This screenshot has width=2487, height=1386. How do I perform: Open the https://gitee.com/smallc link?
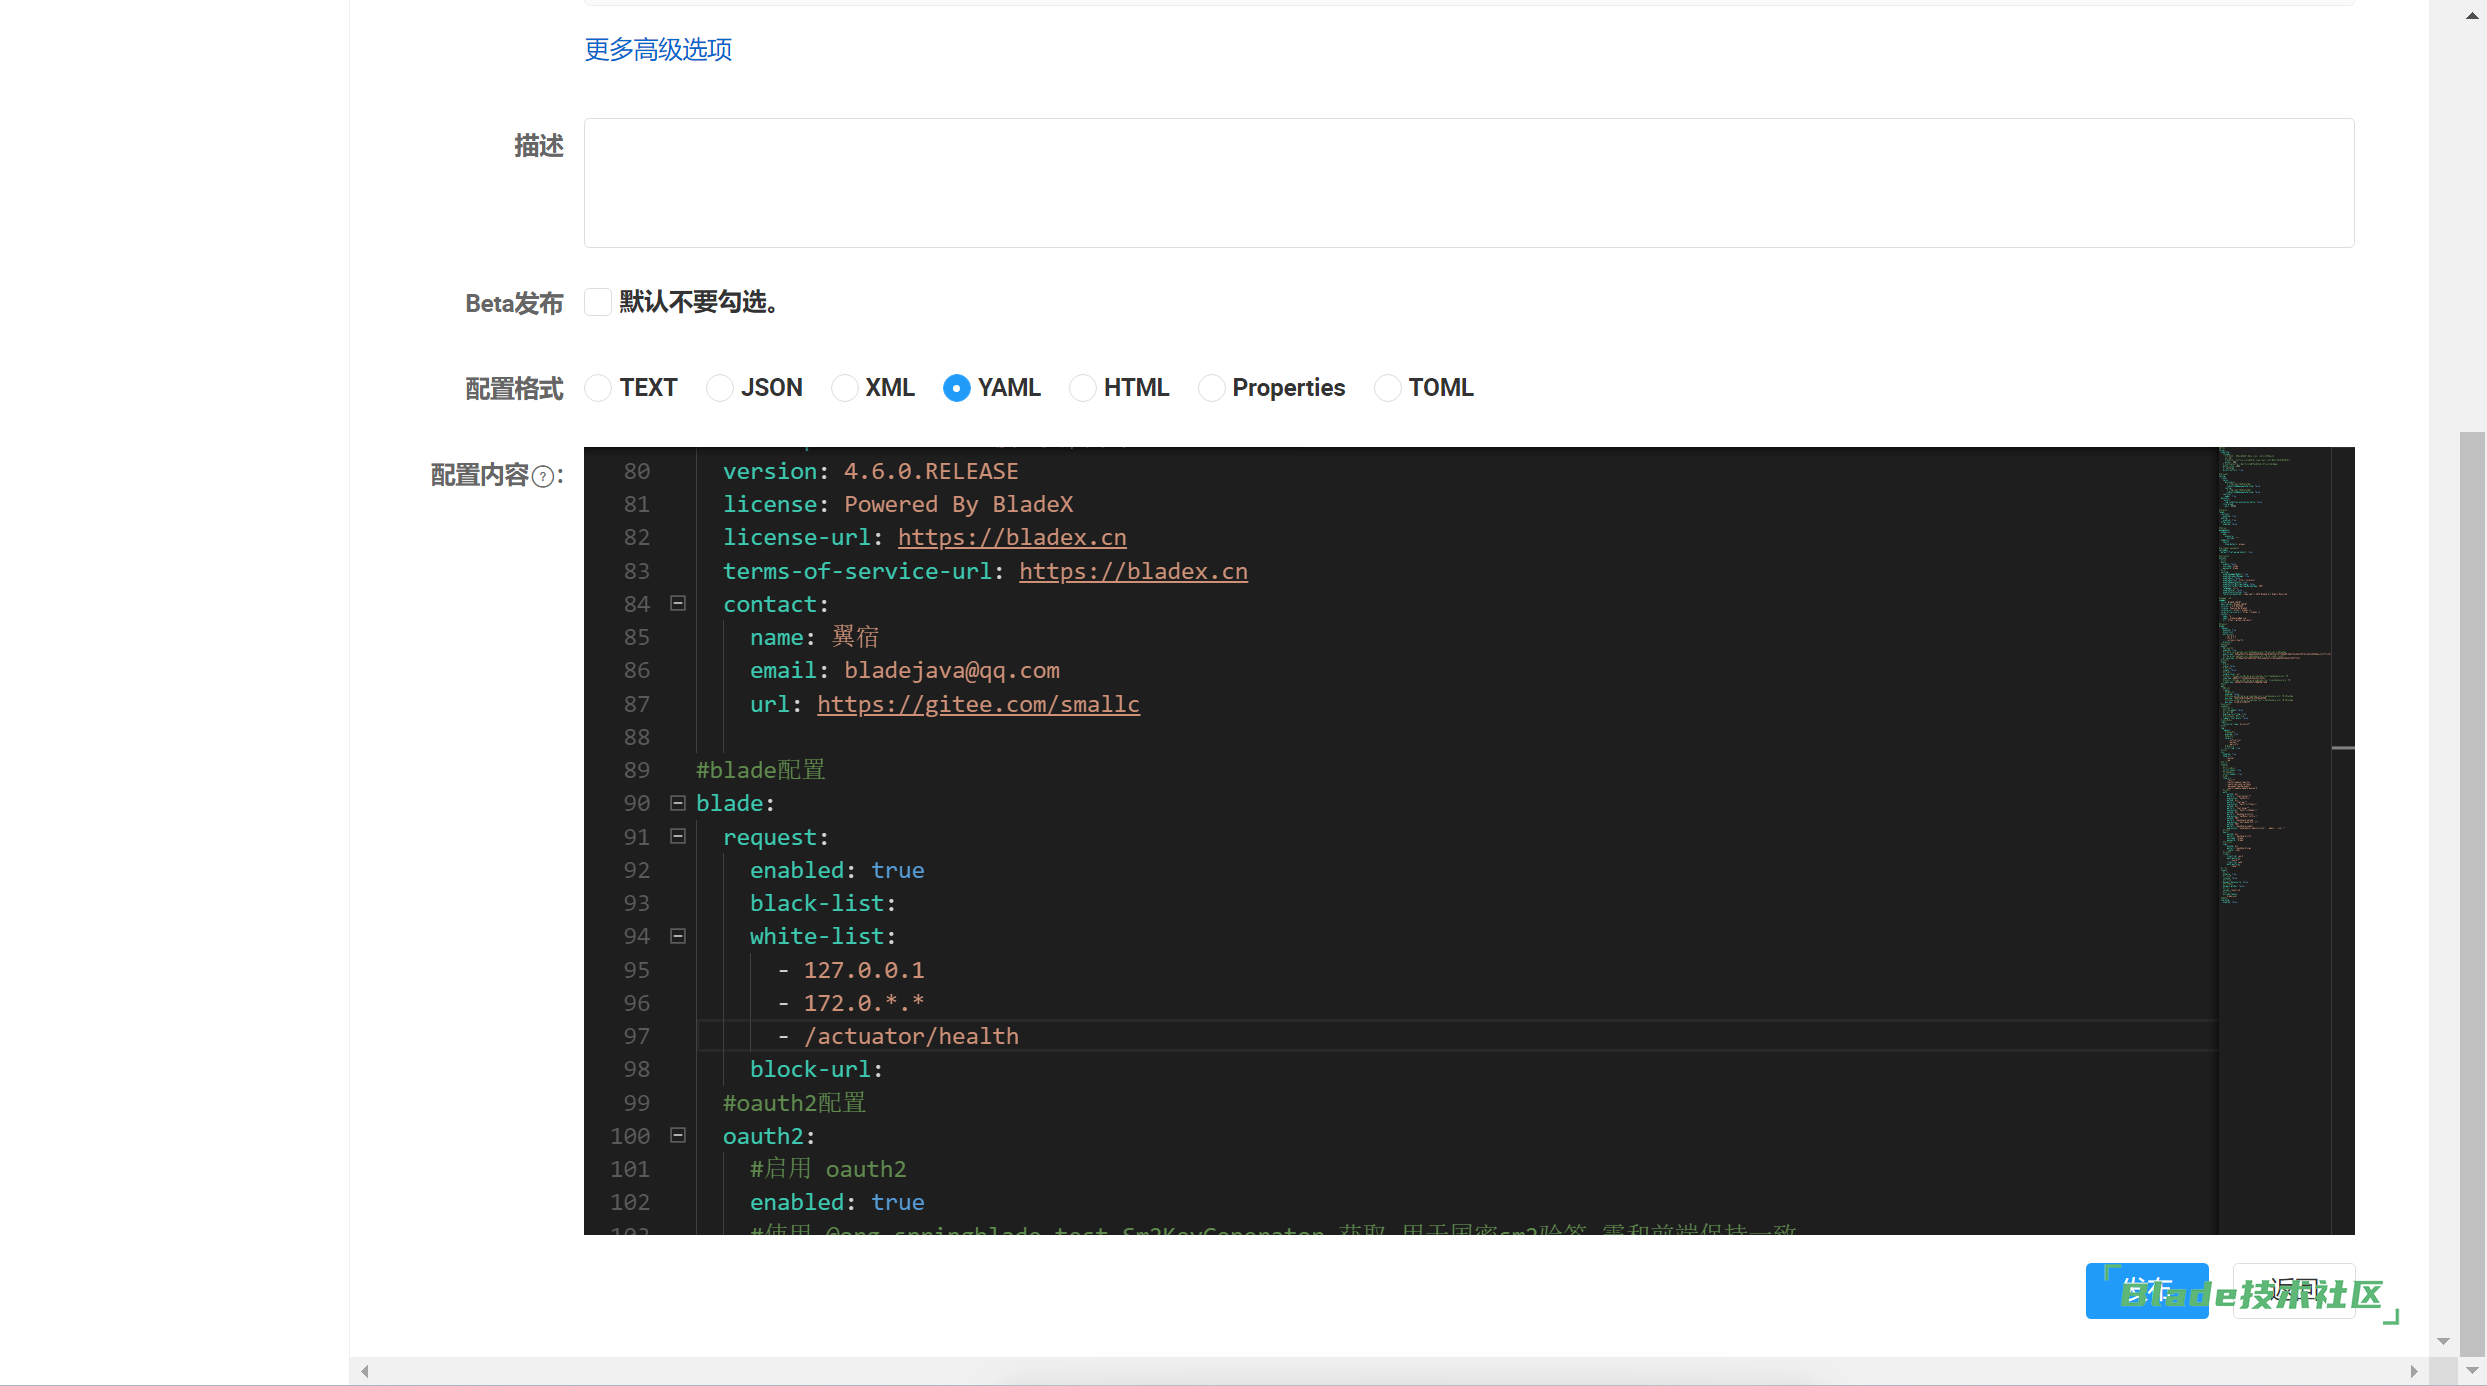coord(978,704)
